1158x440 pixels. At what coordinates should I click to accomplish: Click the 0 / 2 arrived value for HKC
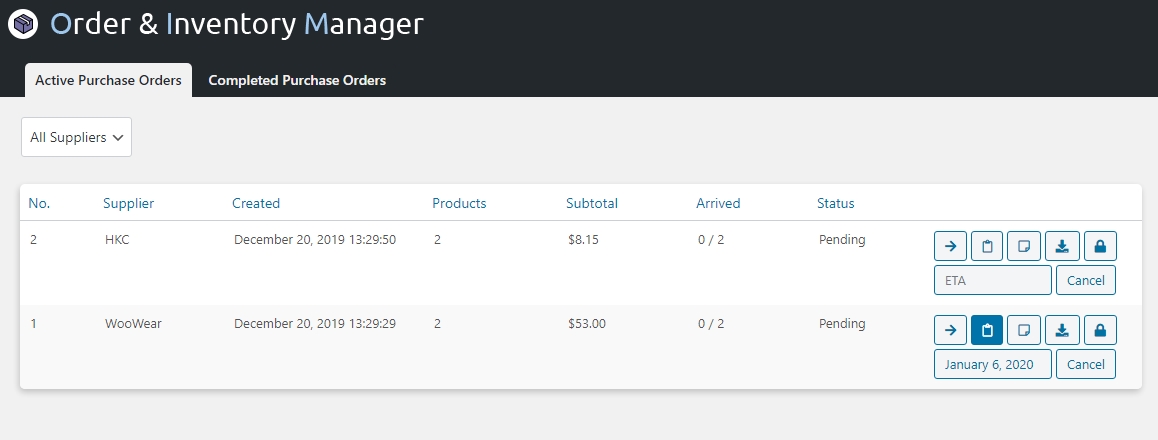coord(711,240)
